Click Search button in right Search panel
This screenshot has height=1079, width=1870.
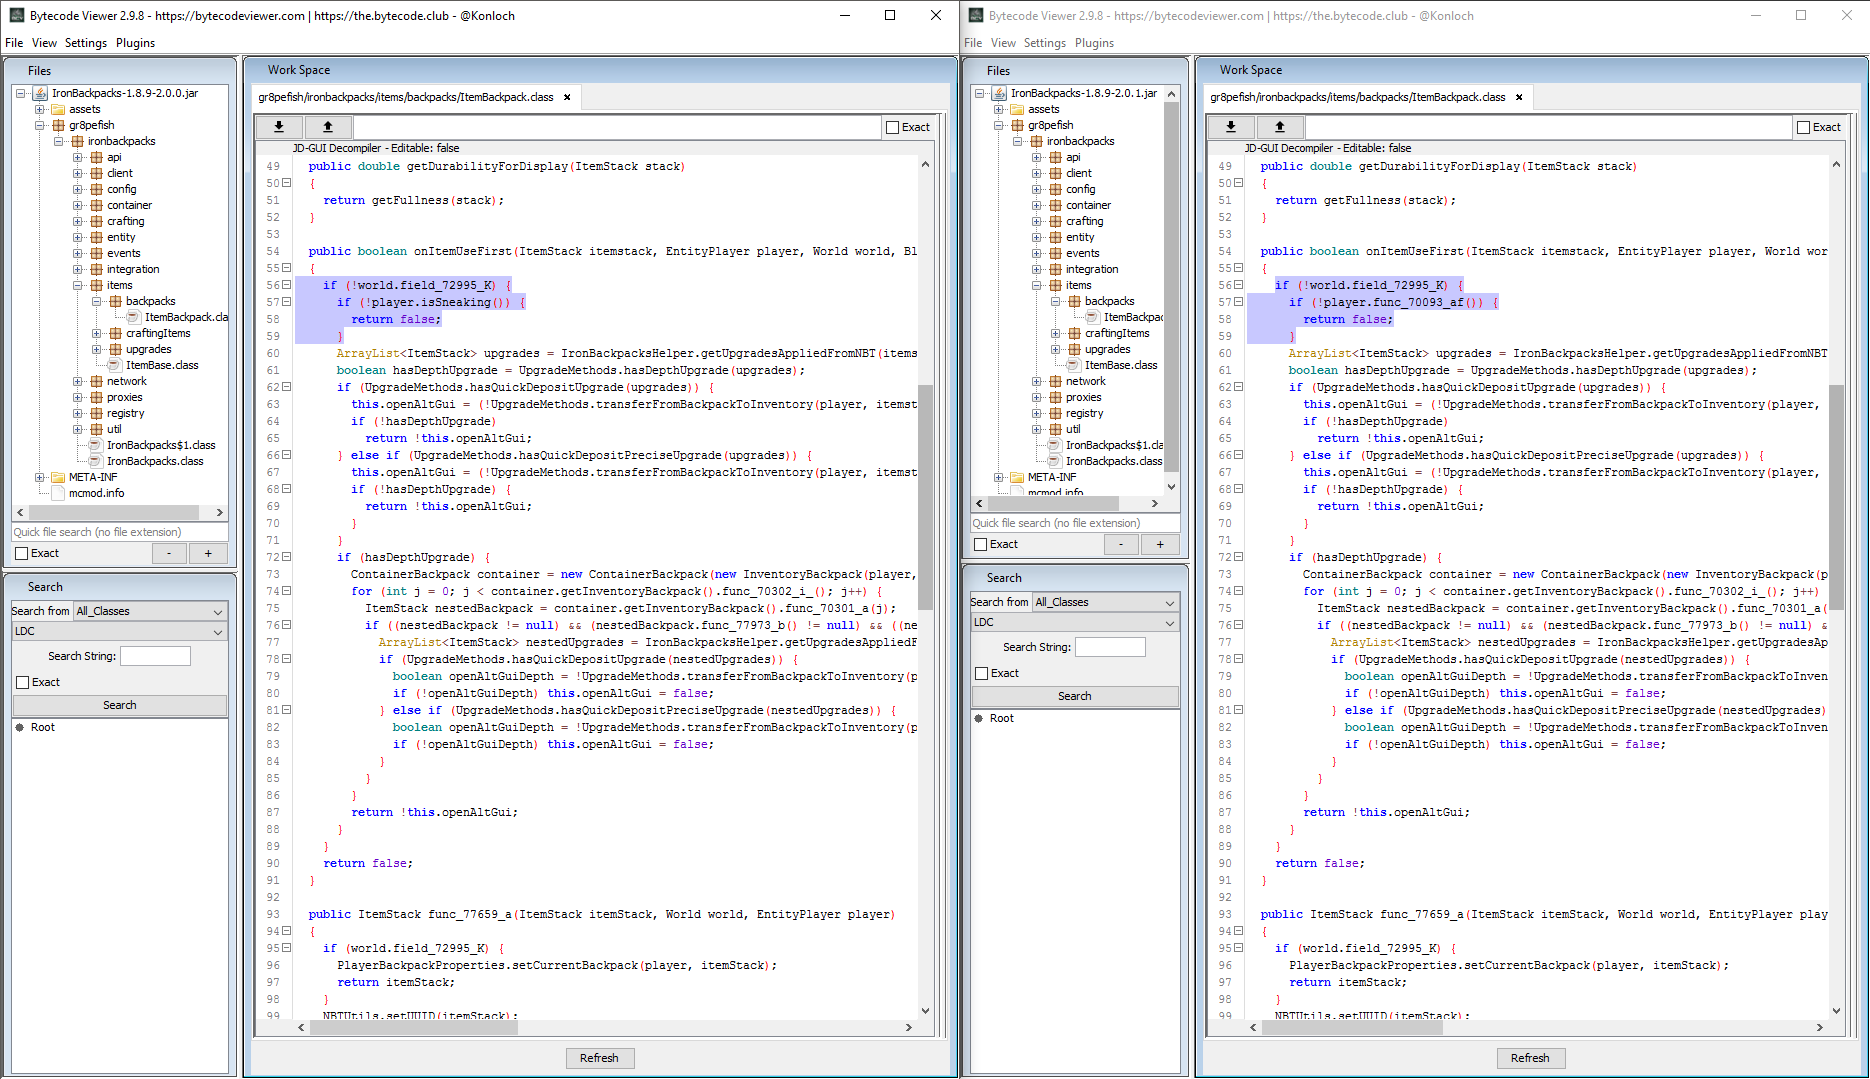click(x=1075, y=696)
